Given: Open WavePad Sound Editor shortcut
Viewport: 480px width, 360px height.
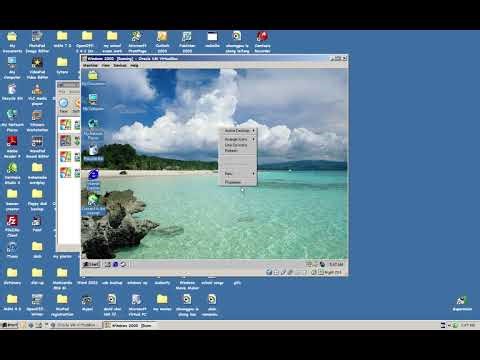Looking at the screenshot, I should 37,147.
